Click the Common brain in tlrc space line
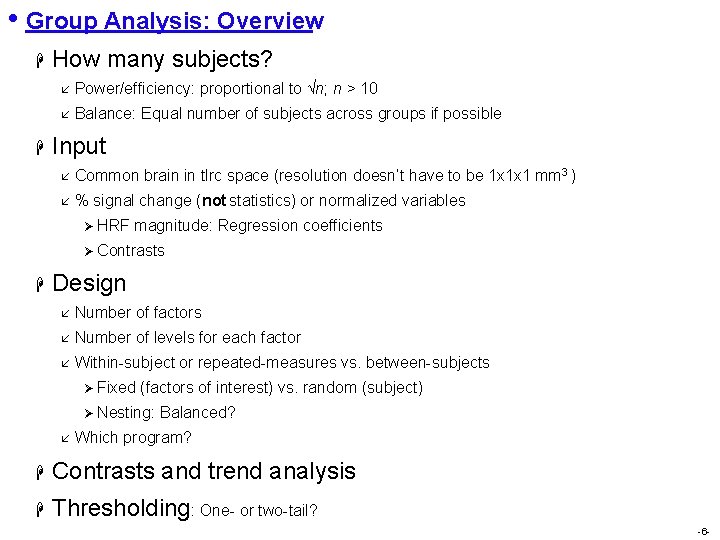Screen dimensions: 720x540 click(x=325, y=175)
